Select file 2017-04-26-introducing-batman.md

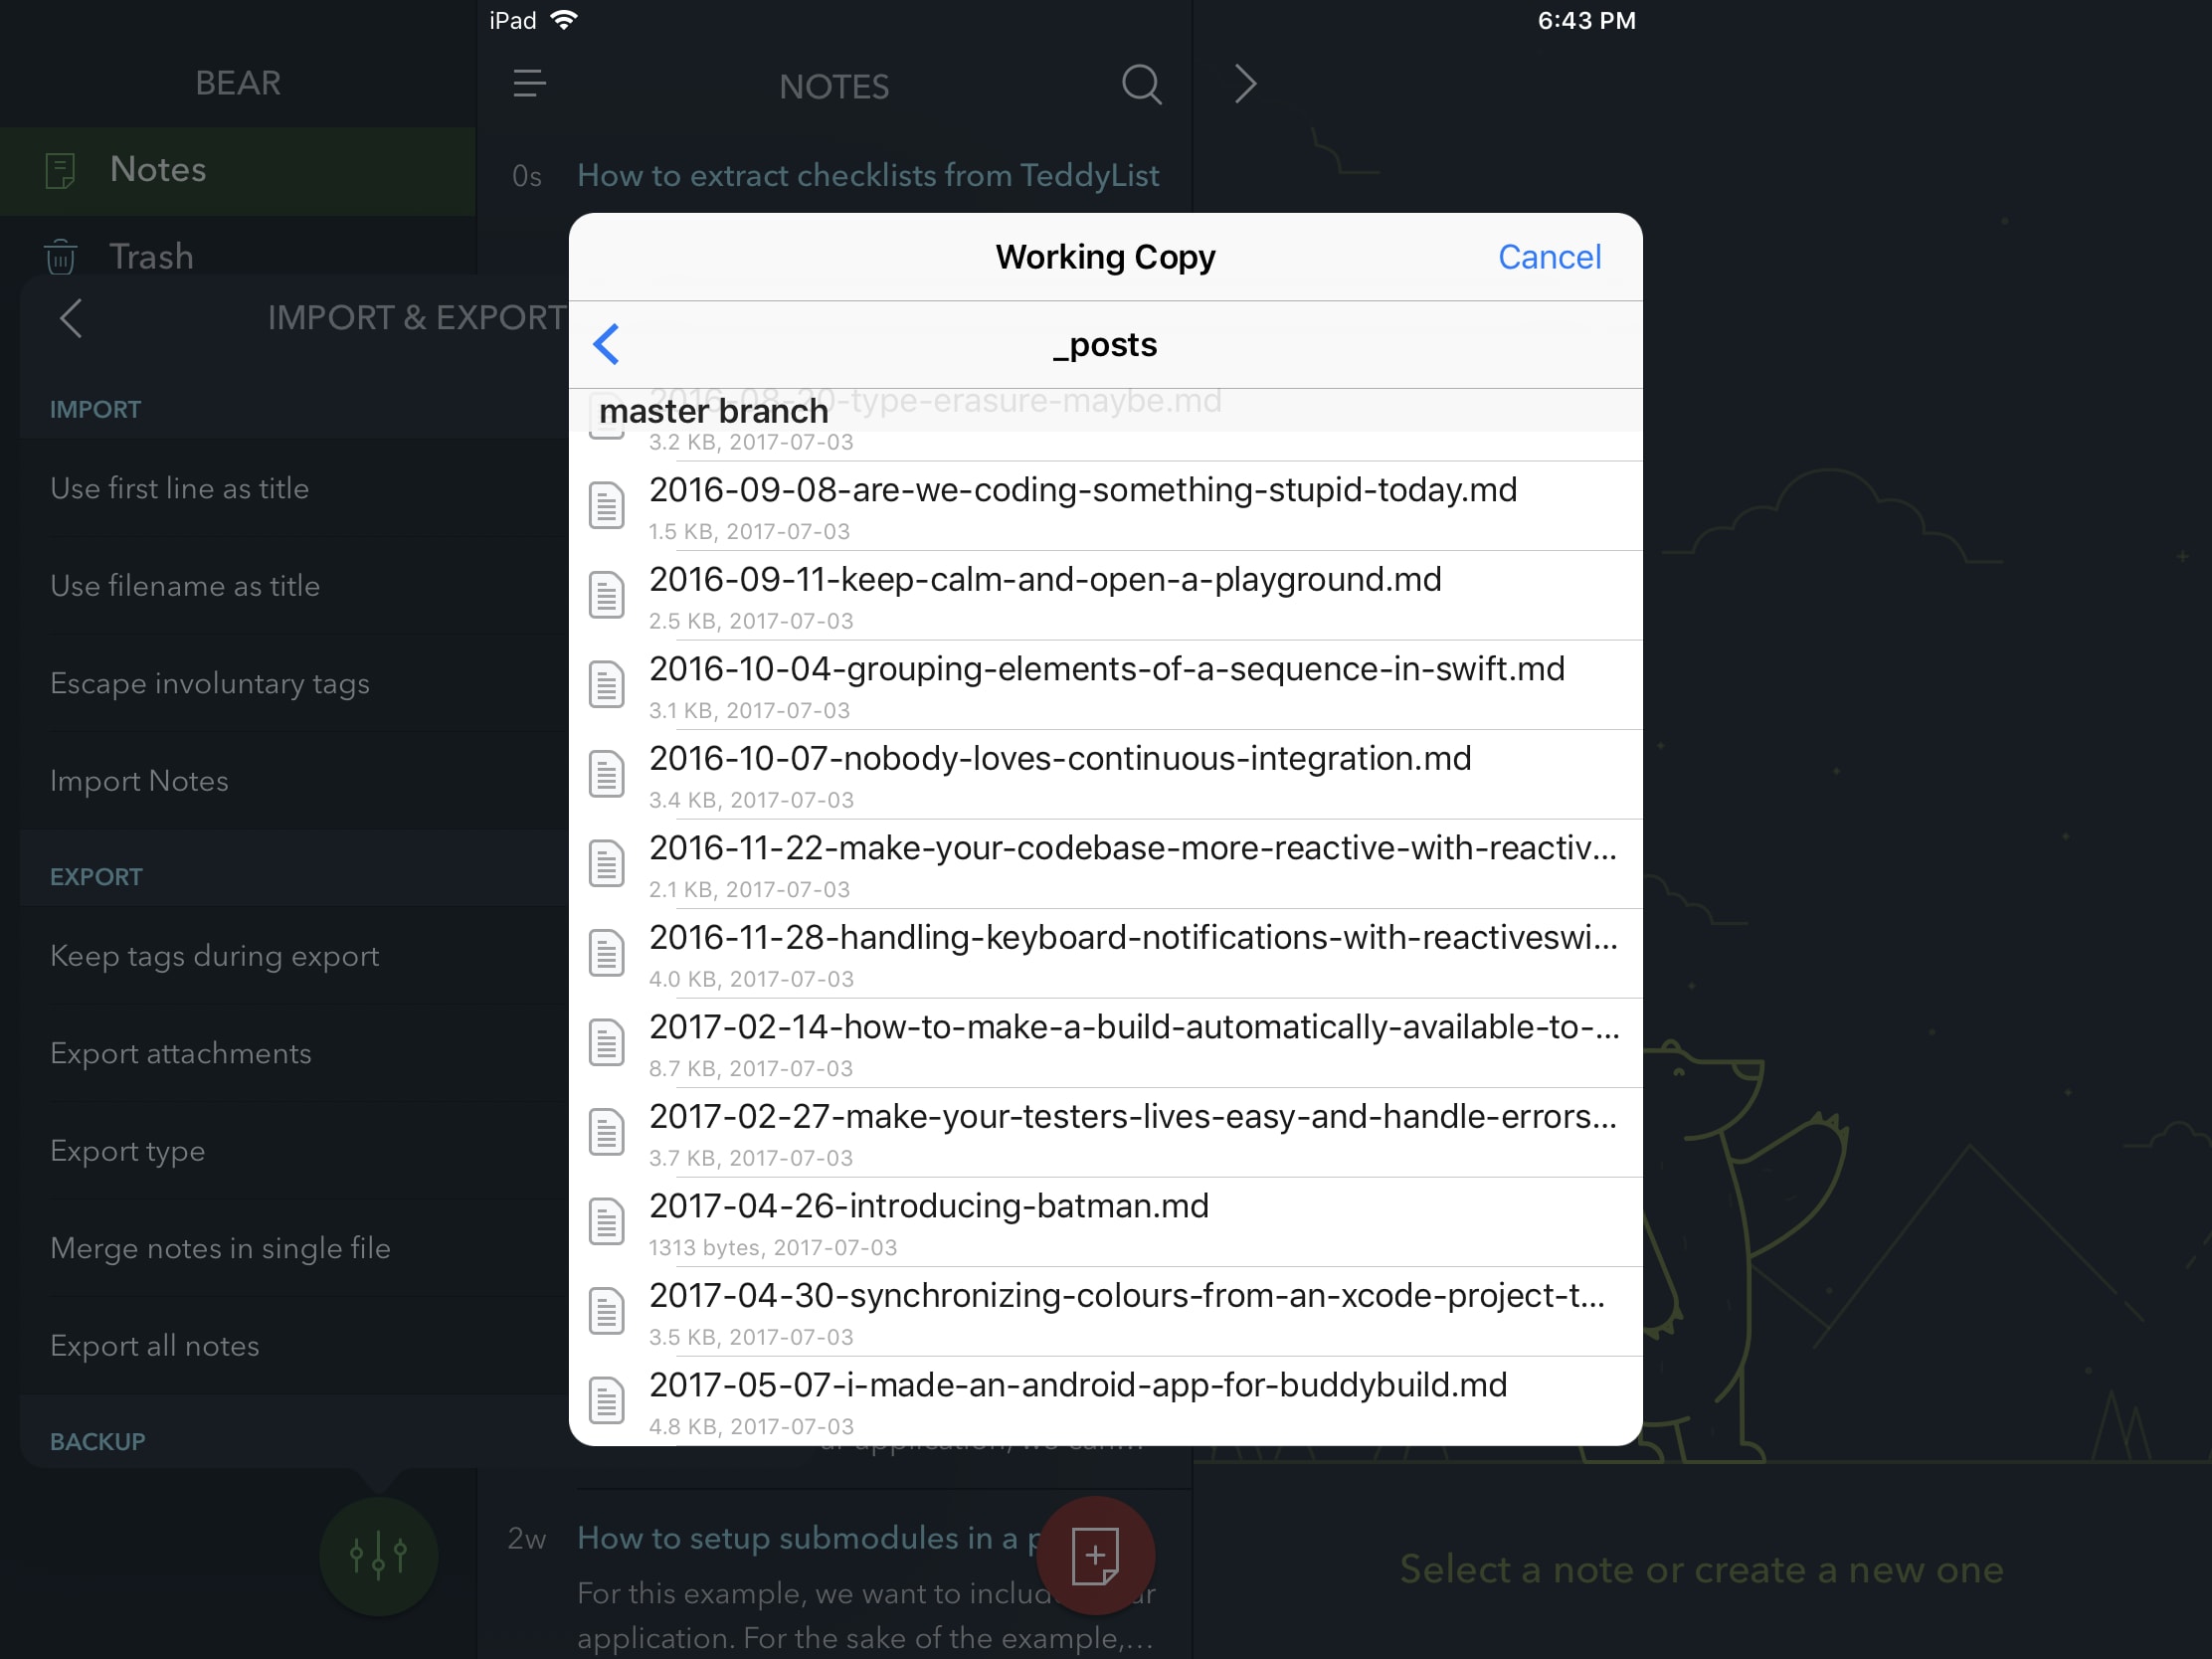(1106, 1221)
